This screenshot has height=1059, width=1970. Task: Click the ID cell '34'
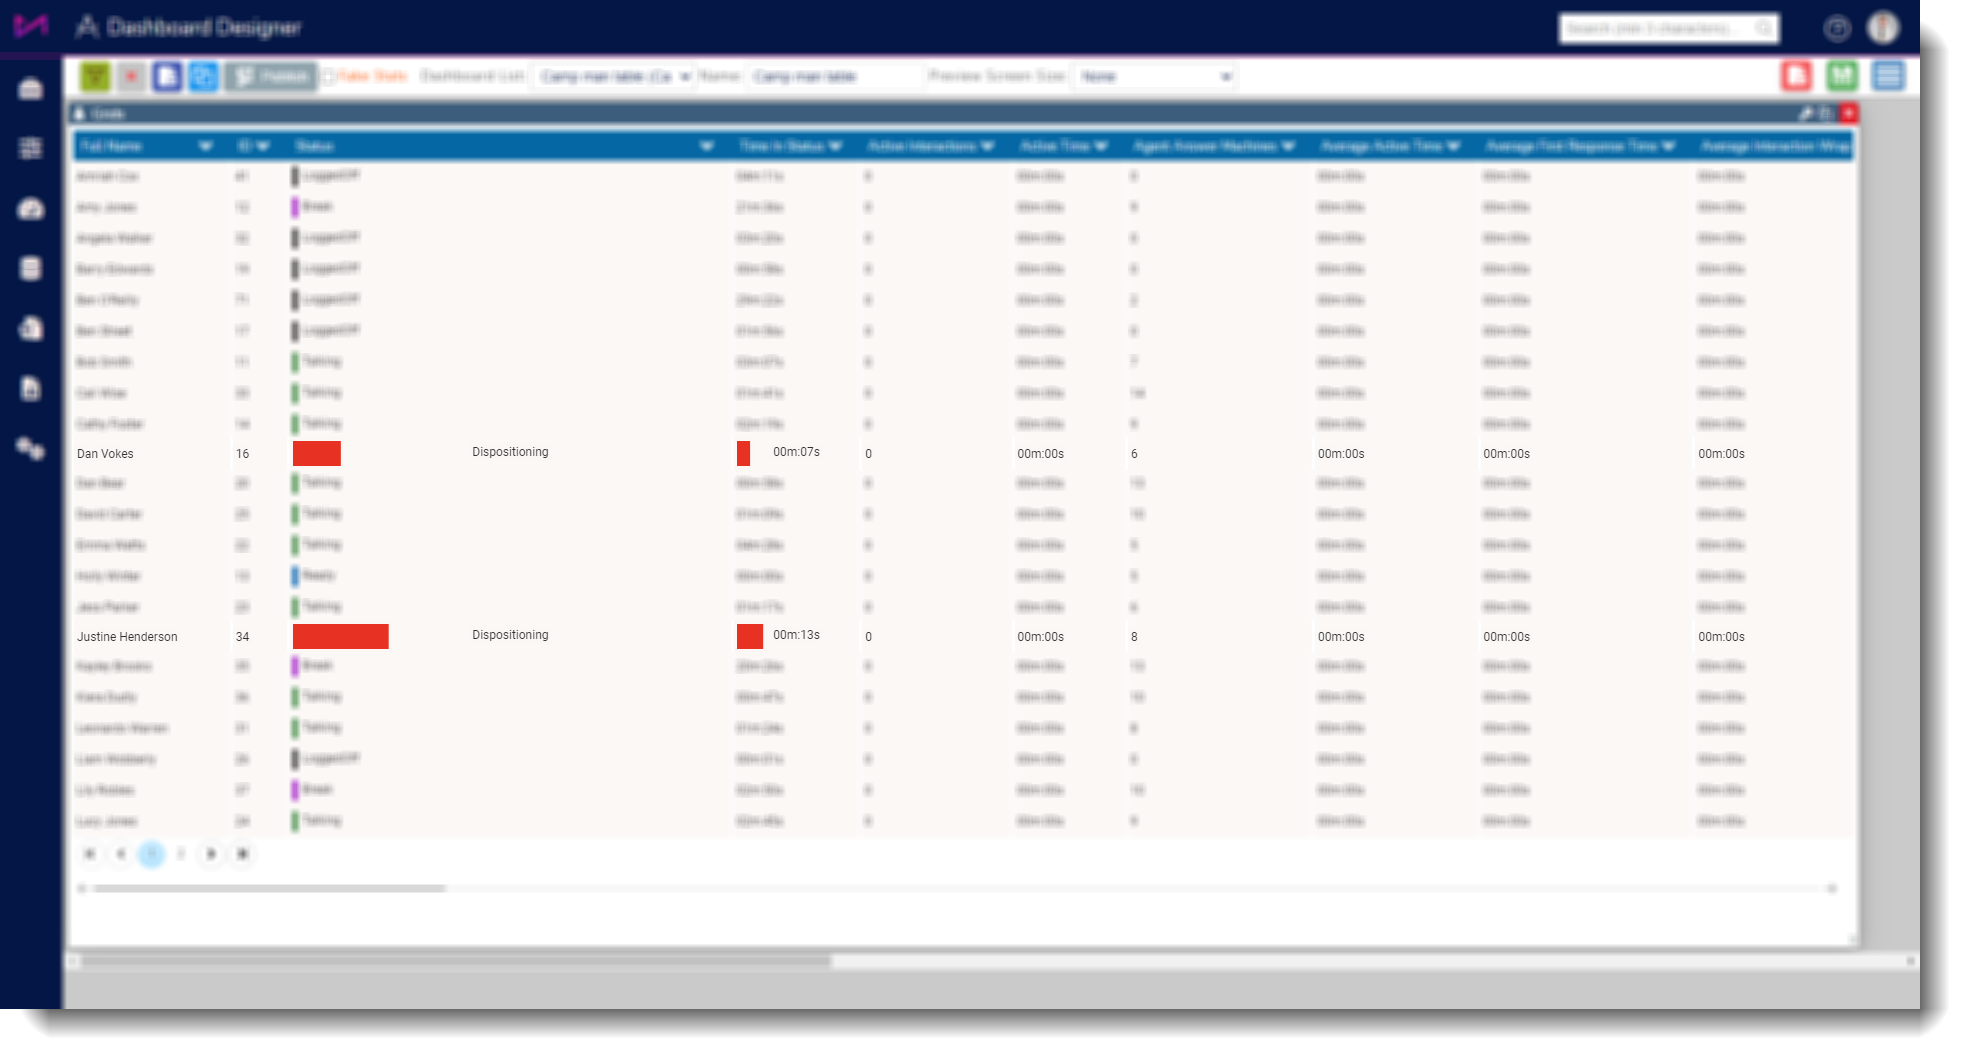pyautogui.click(x=242, y=637)
